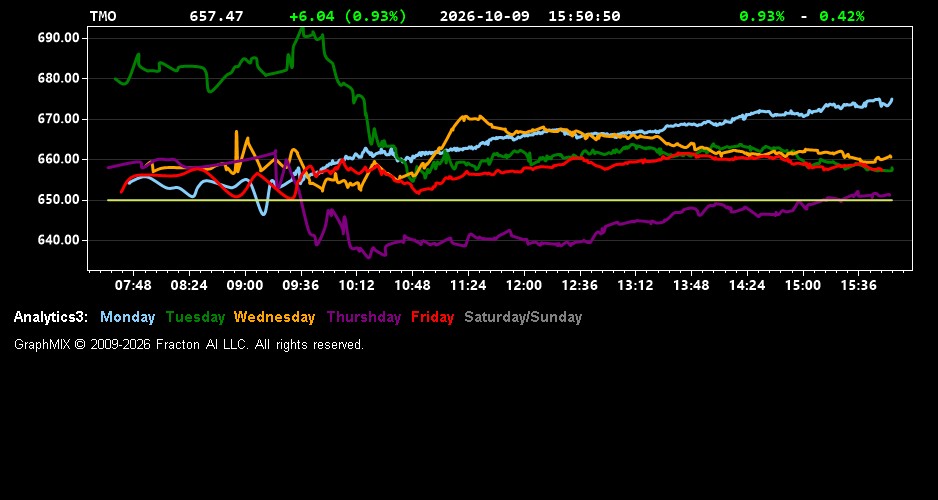The image size is (938, 500).
Task: Click the 15:36 time axis label
Action: [x=858, y=285]
